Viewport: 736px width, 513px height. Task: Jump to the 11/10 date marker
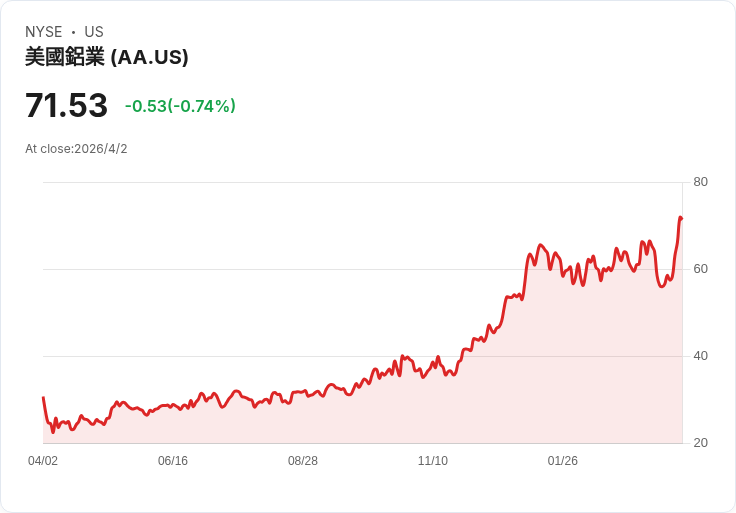[x=433, y=461]
